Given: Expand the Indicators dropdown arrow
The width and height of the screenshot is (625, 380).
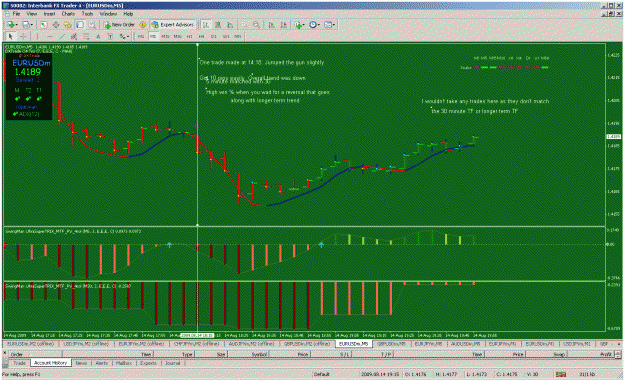Looking at the screenshot, I should 304,25.
